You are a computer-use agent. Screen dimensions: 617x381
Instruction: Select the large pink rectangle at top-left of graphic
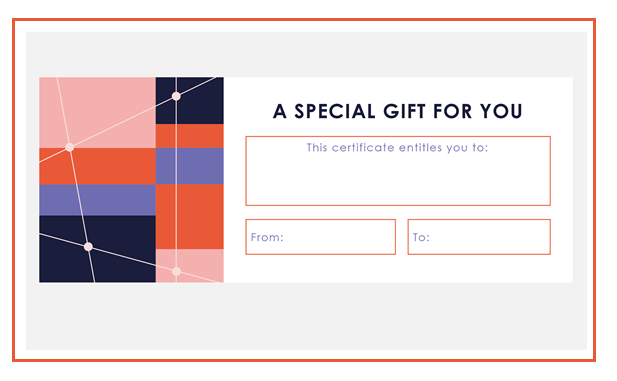[x=97, y=113]
